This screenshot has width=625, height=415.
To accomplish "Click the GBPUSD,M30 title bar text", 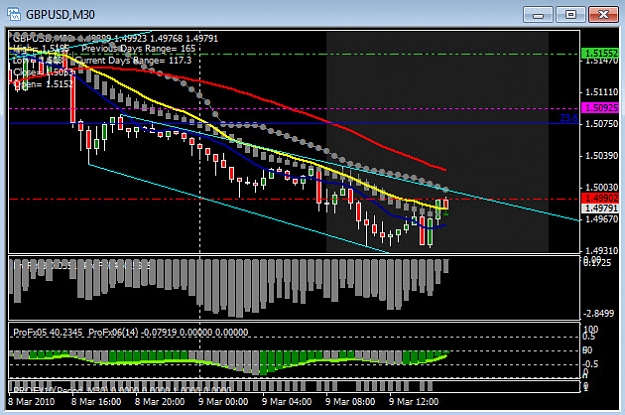I will (x=61, y=15).
